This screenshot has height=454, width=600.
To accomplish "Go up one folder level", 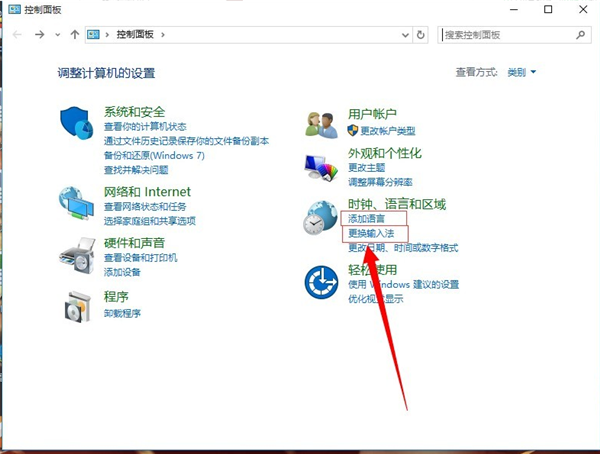I will (75, 35).
